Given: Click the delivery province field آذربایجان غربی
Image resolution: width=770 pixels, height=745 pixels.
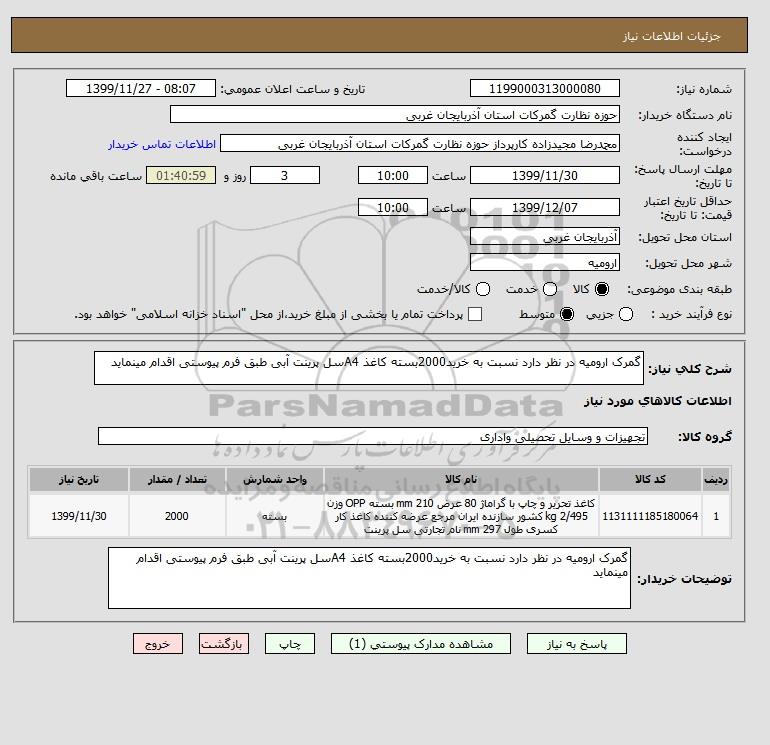Looking at the screenshot, I should (545, 237).
